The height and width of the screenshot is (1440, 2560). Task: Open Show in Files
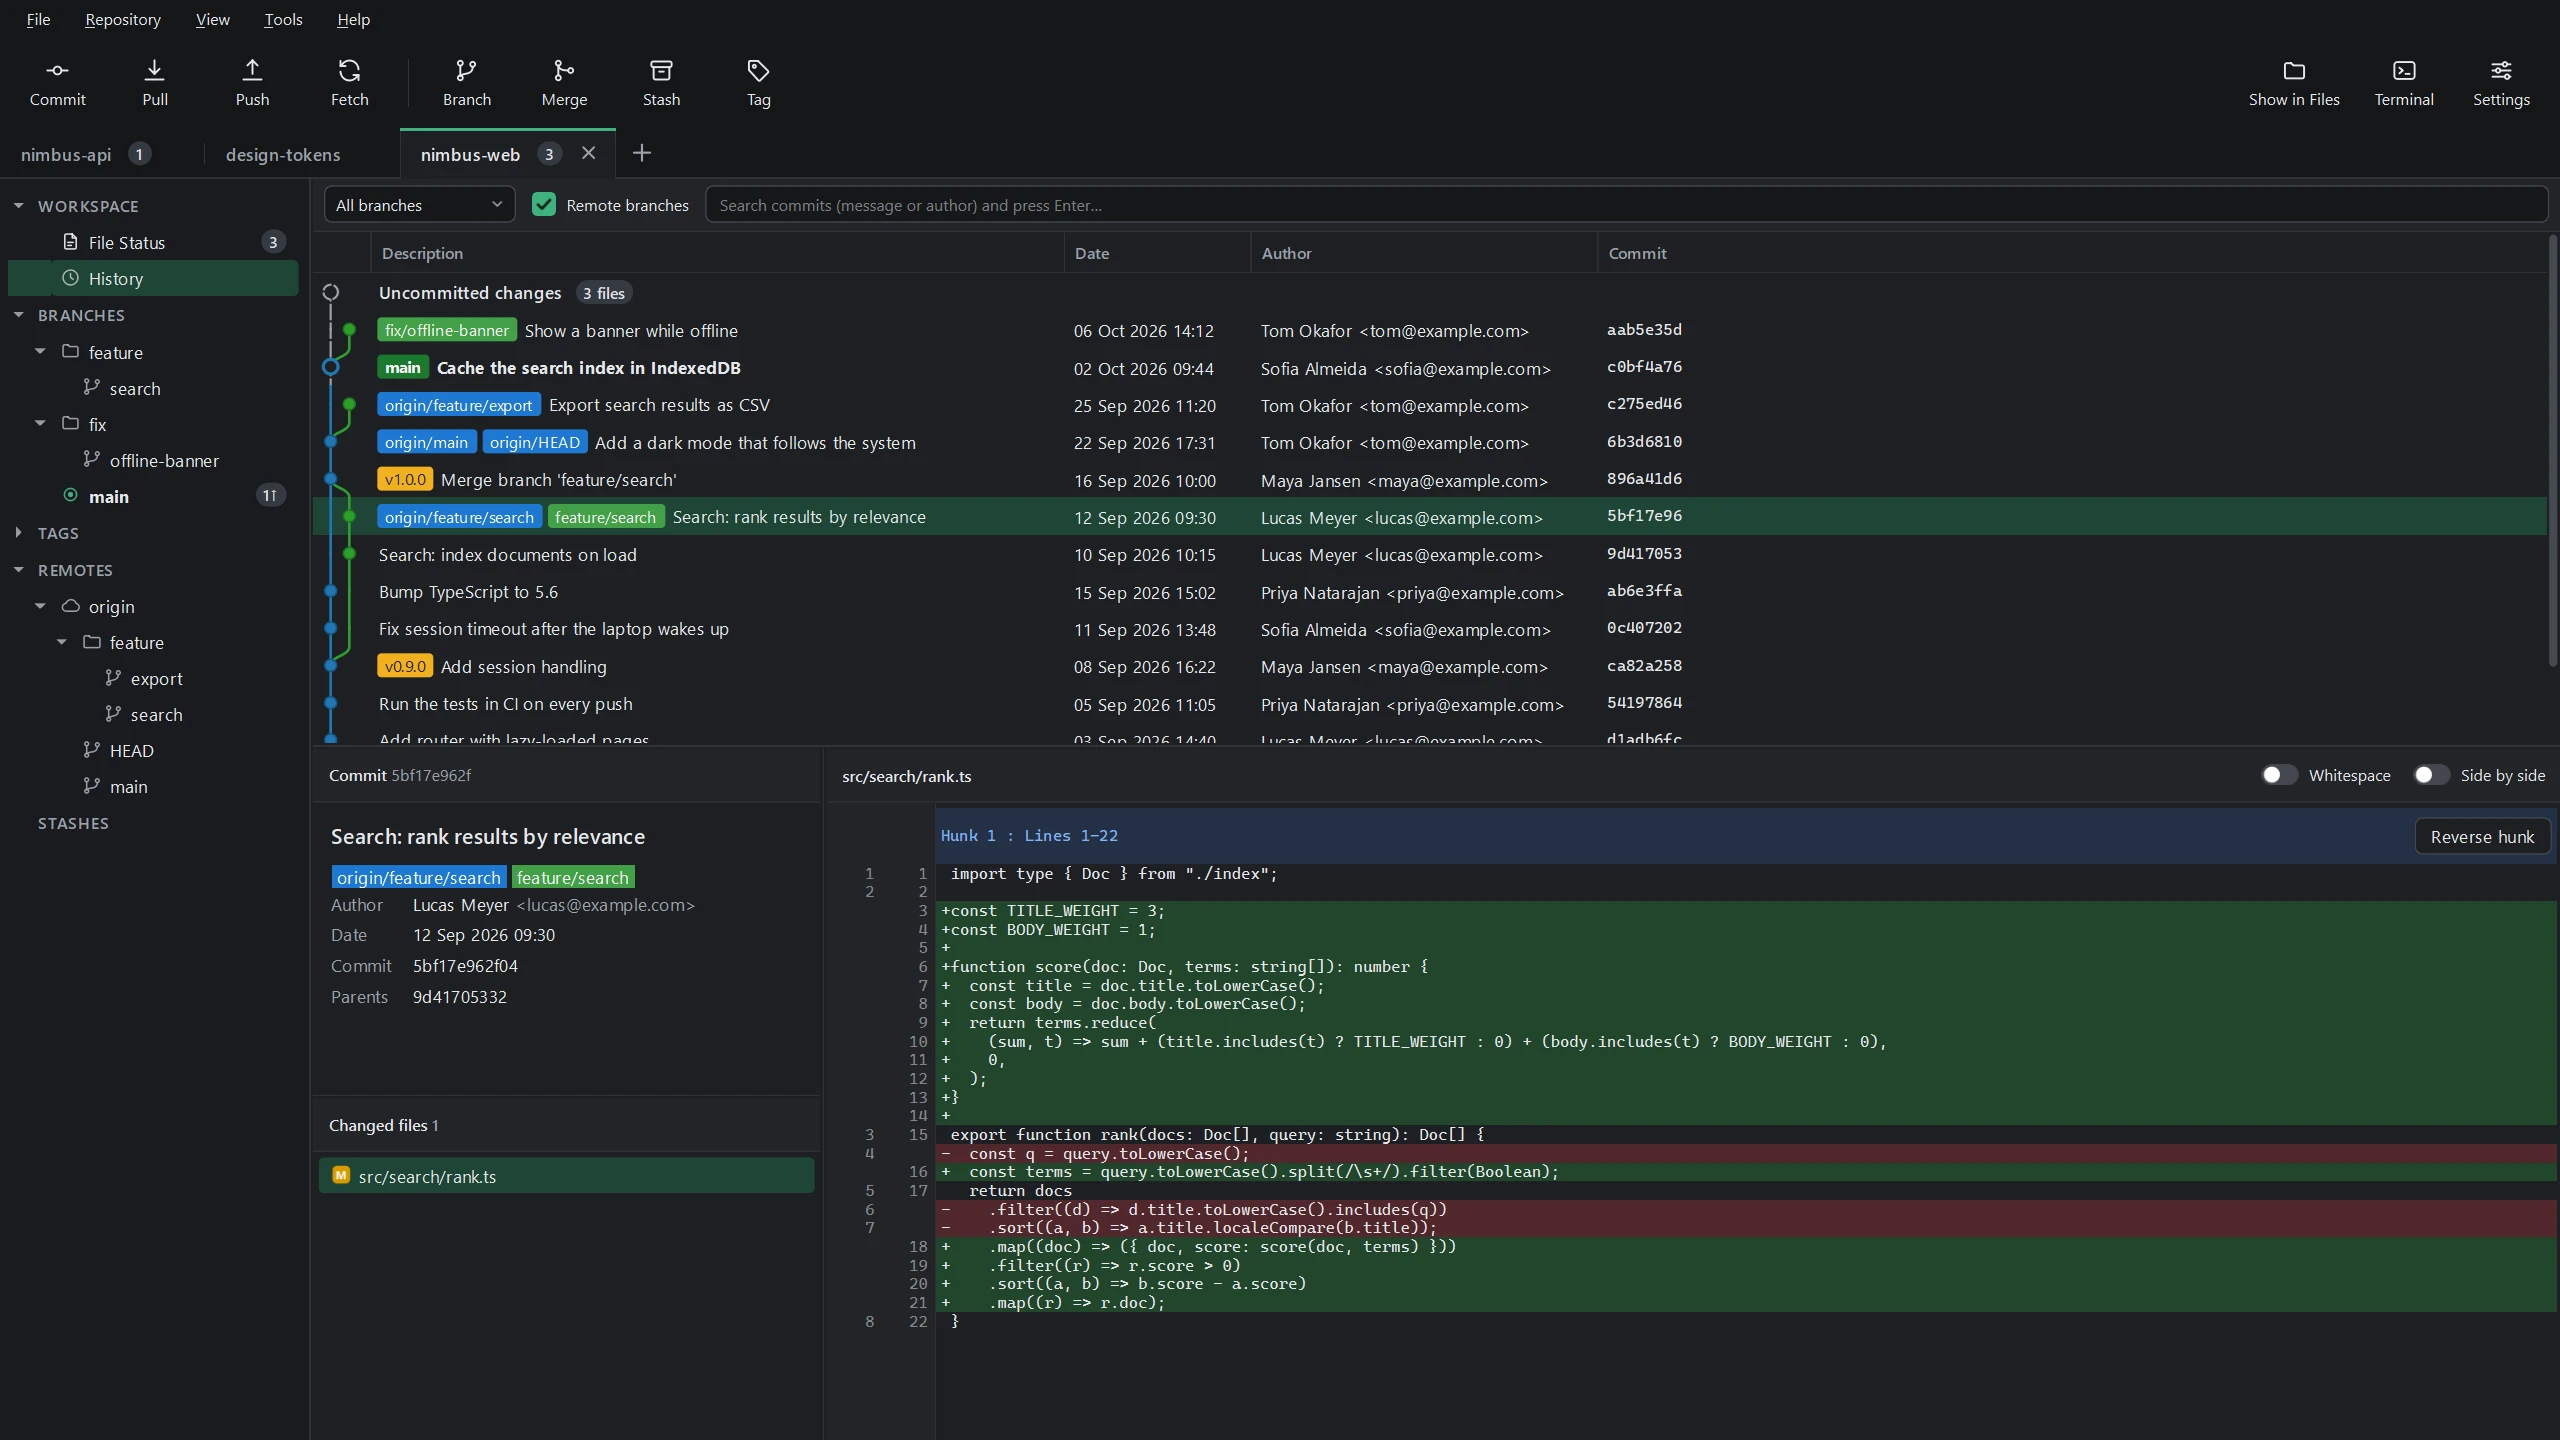[x=2294, y=83]
